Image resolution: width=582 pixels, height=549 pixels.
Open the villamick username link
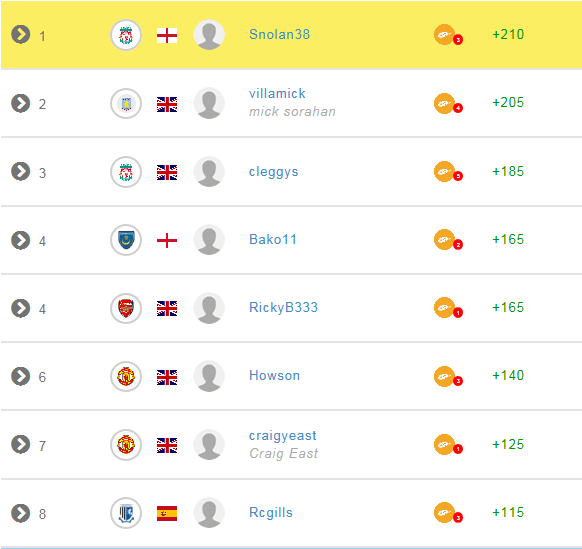[x=277, y=94]
